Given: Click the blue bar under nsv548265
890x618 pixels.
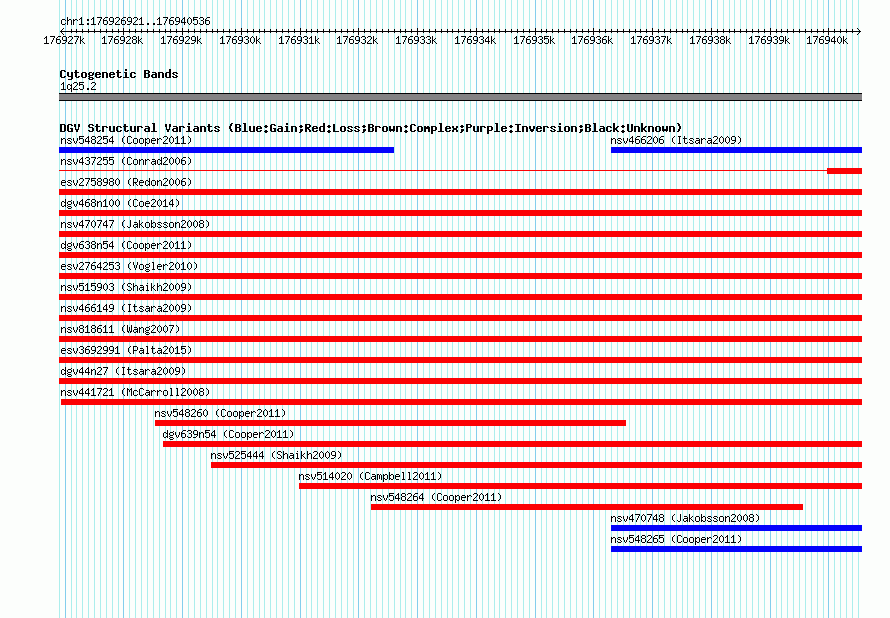Looking at the screenshot, I should point(736,549).
